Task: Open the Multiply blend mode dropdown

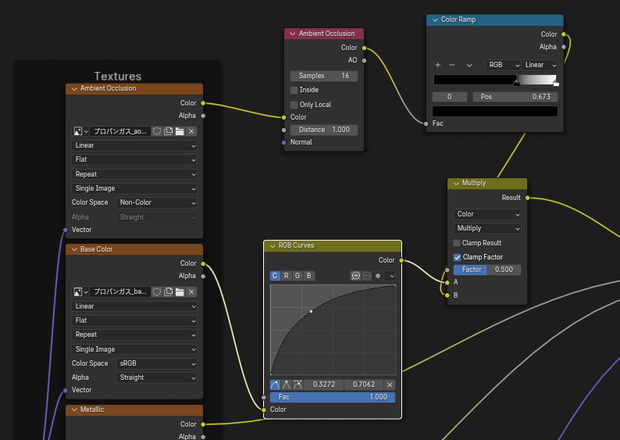Action: pyautogui.click(x=487, y=228)
